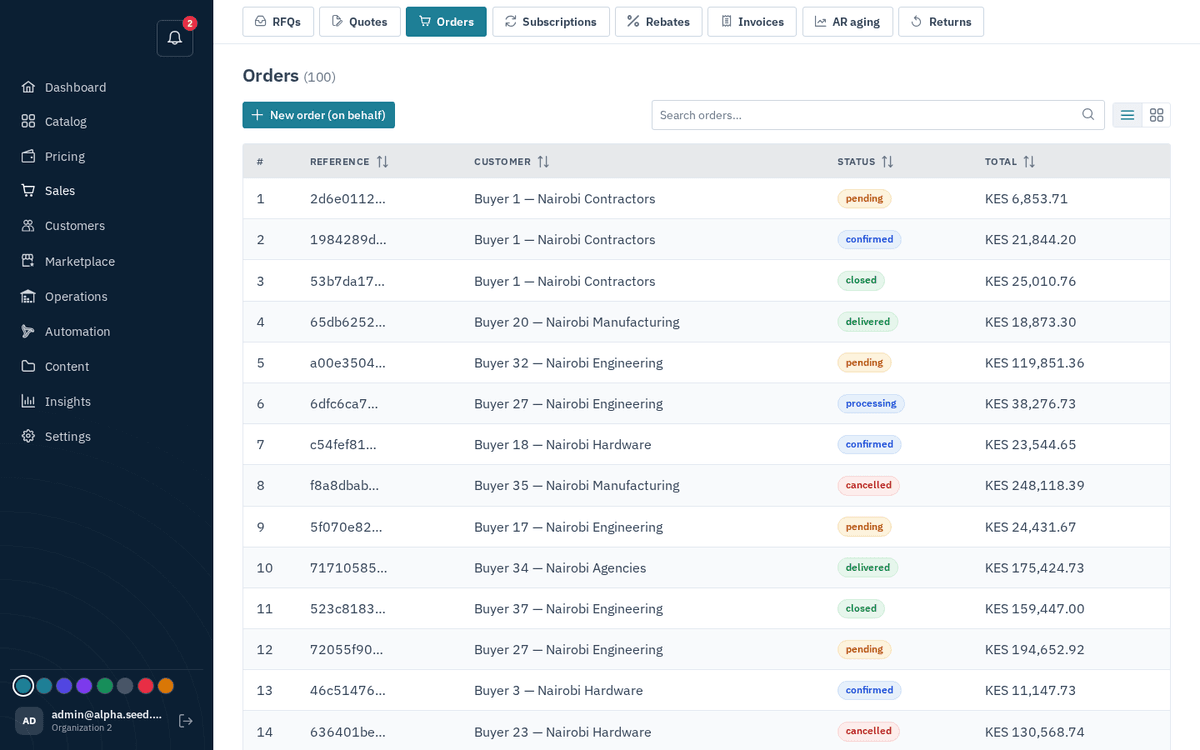
Task: Click the Marketplace store icon
Action: (x=28, y=261)
